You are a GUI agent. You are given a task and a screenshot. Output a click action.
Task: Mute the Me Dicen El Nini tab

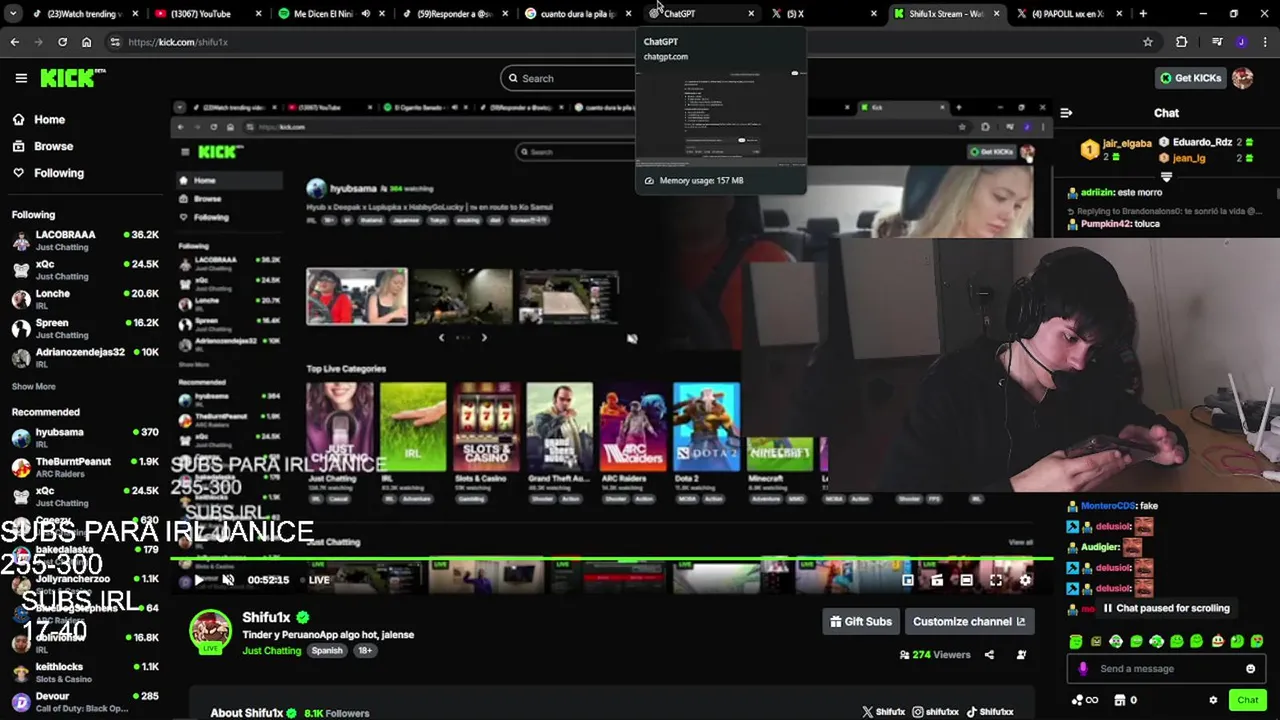pos(365,14)
